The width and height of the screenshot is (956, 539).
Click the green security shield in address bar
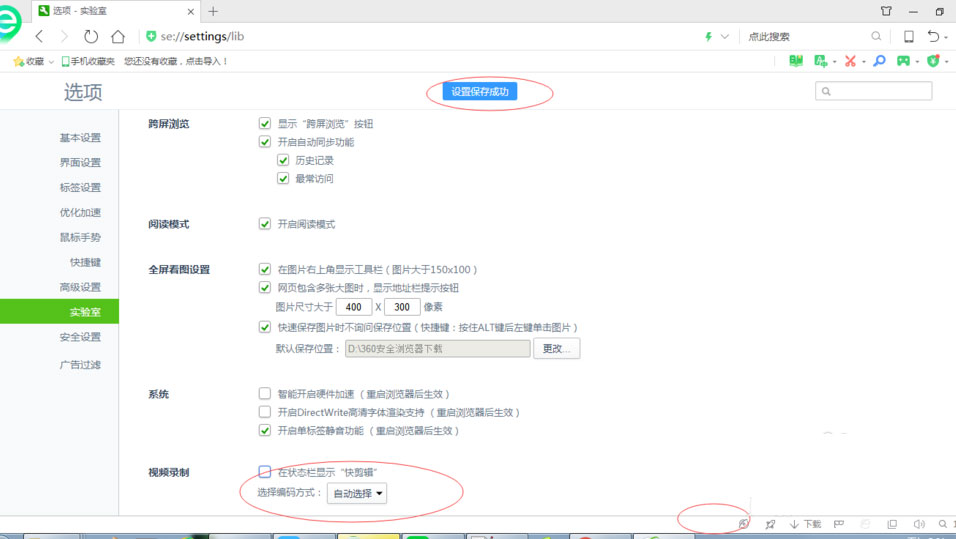[151, 37]
